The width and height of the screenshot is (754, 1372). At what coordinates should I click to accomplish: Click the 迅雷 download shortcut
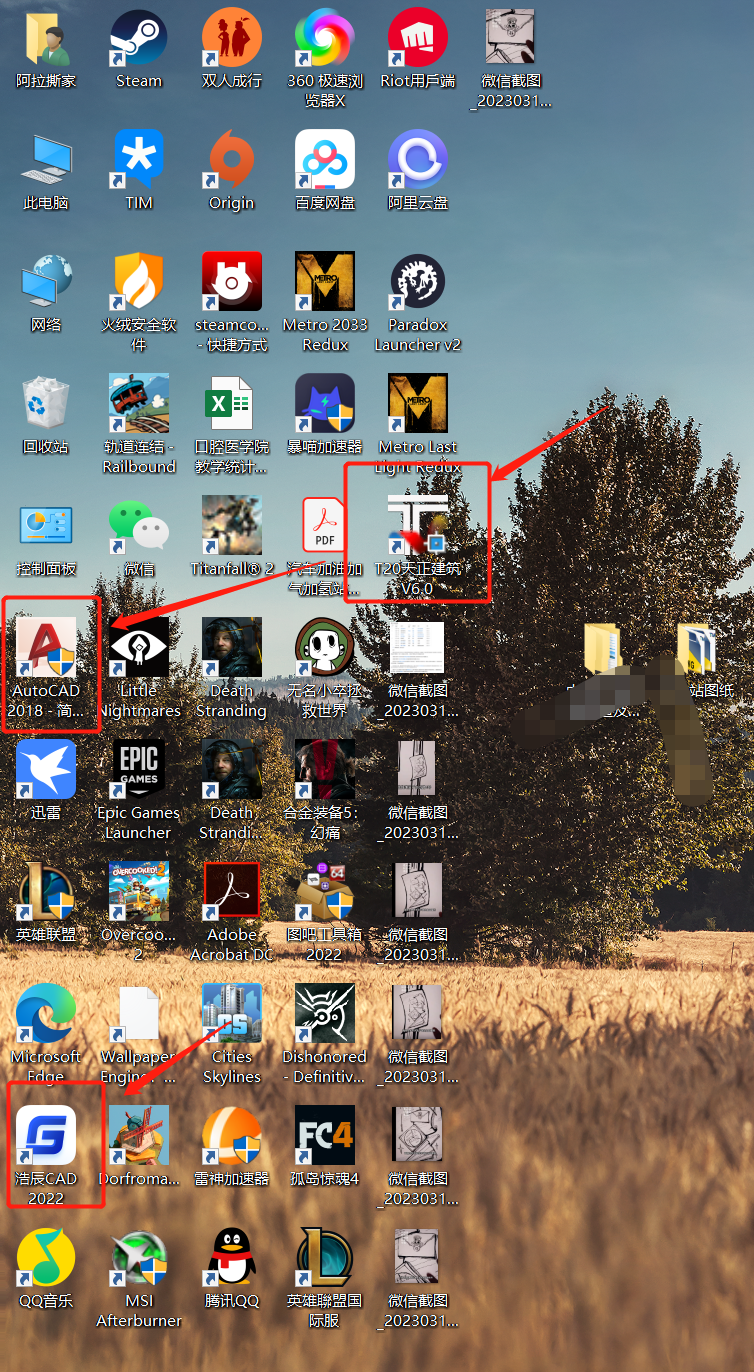46,770
